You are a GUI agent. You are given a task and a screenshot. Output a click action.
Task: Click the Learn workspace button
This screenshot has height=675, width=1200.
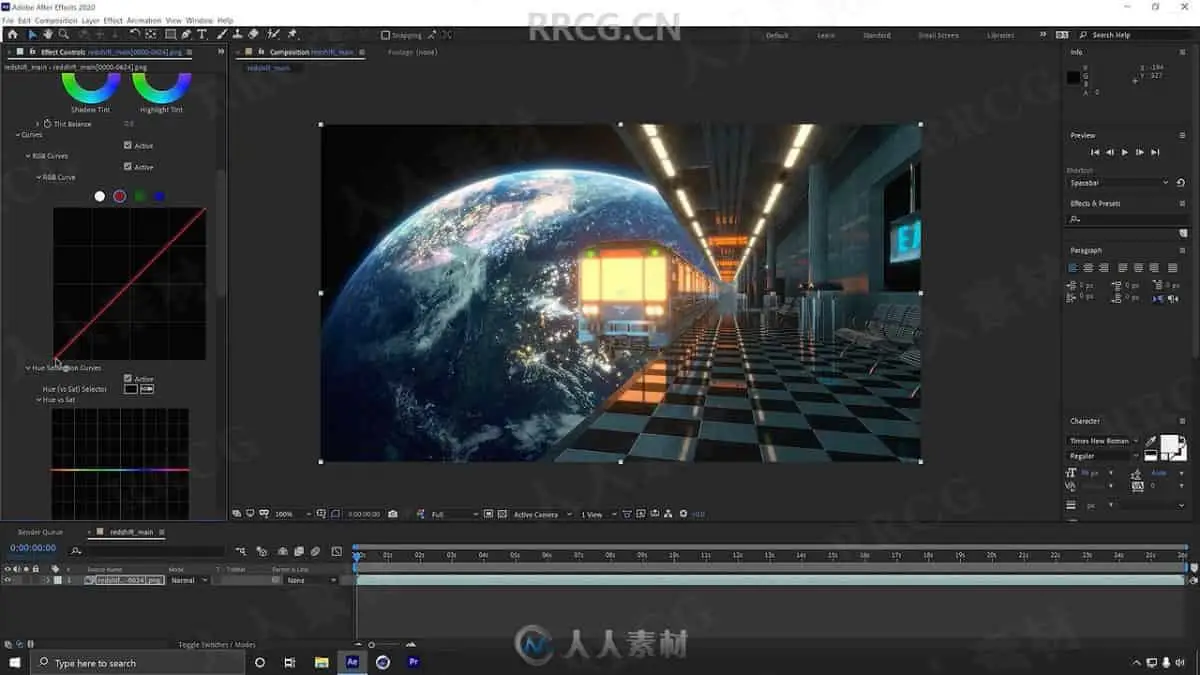[826, 35]
